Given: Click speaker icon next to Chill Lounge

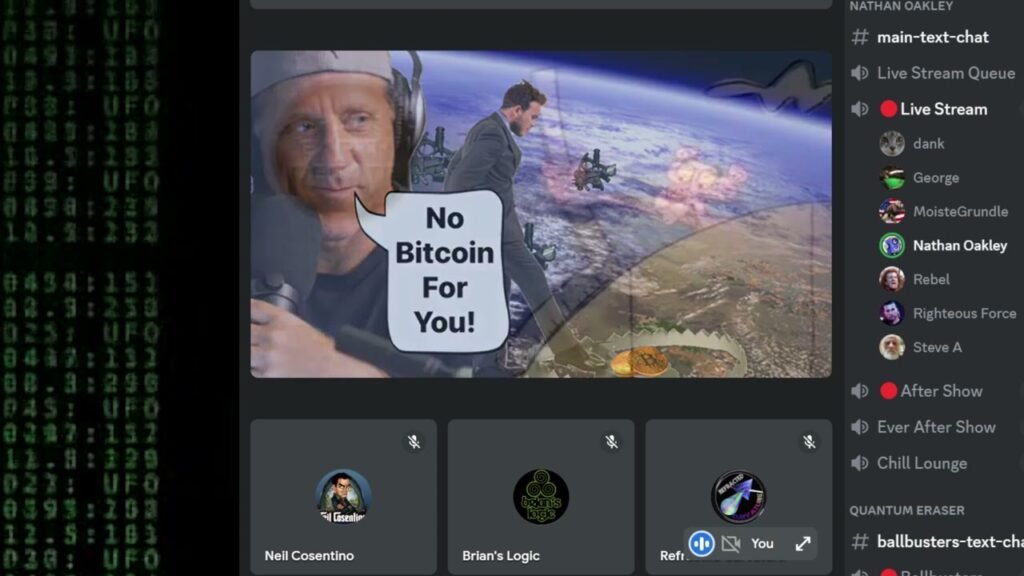Looking at the screenshot, I should click(x=859, y=463).
